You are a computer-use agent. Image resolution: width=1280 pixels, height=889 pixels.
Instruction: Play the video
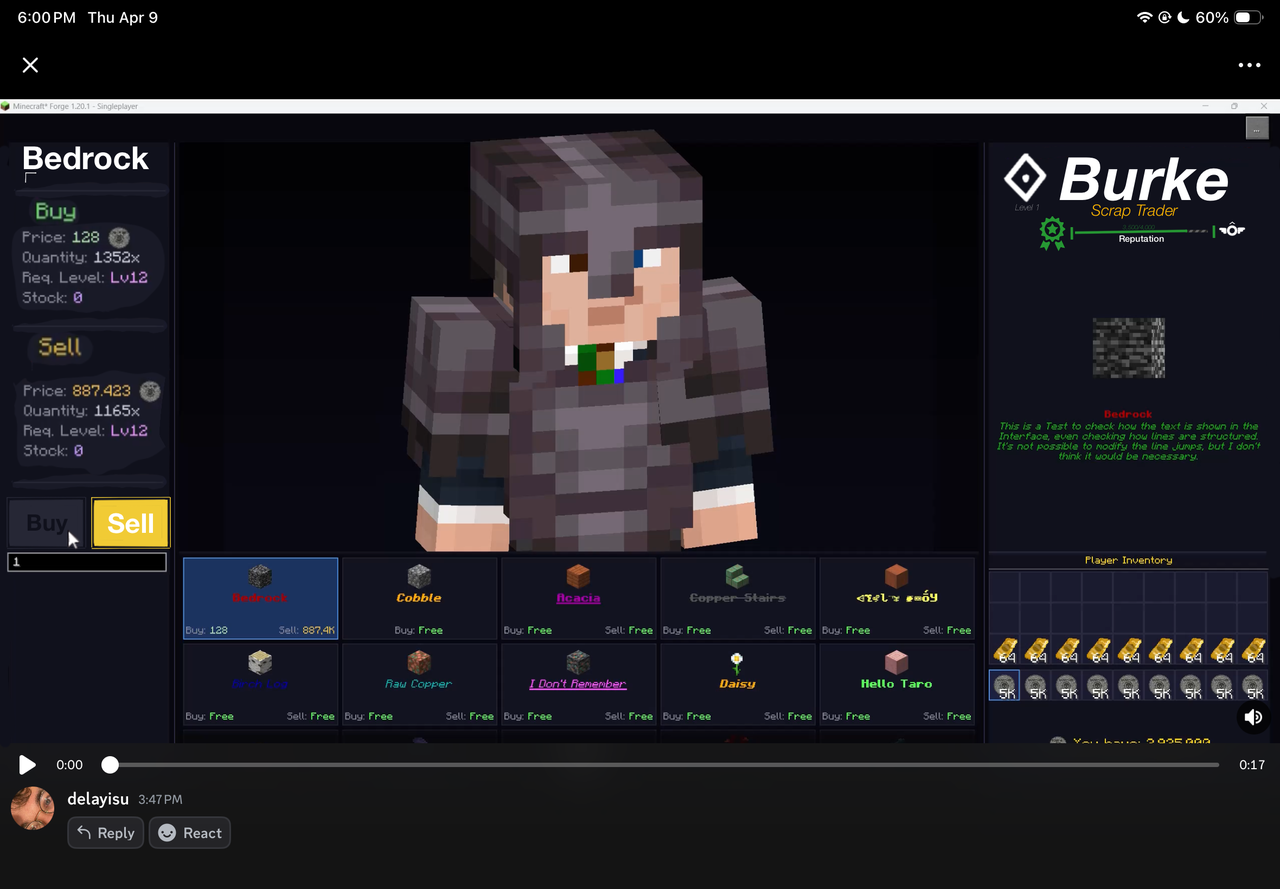click(27, 765)
